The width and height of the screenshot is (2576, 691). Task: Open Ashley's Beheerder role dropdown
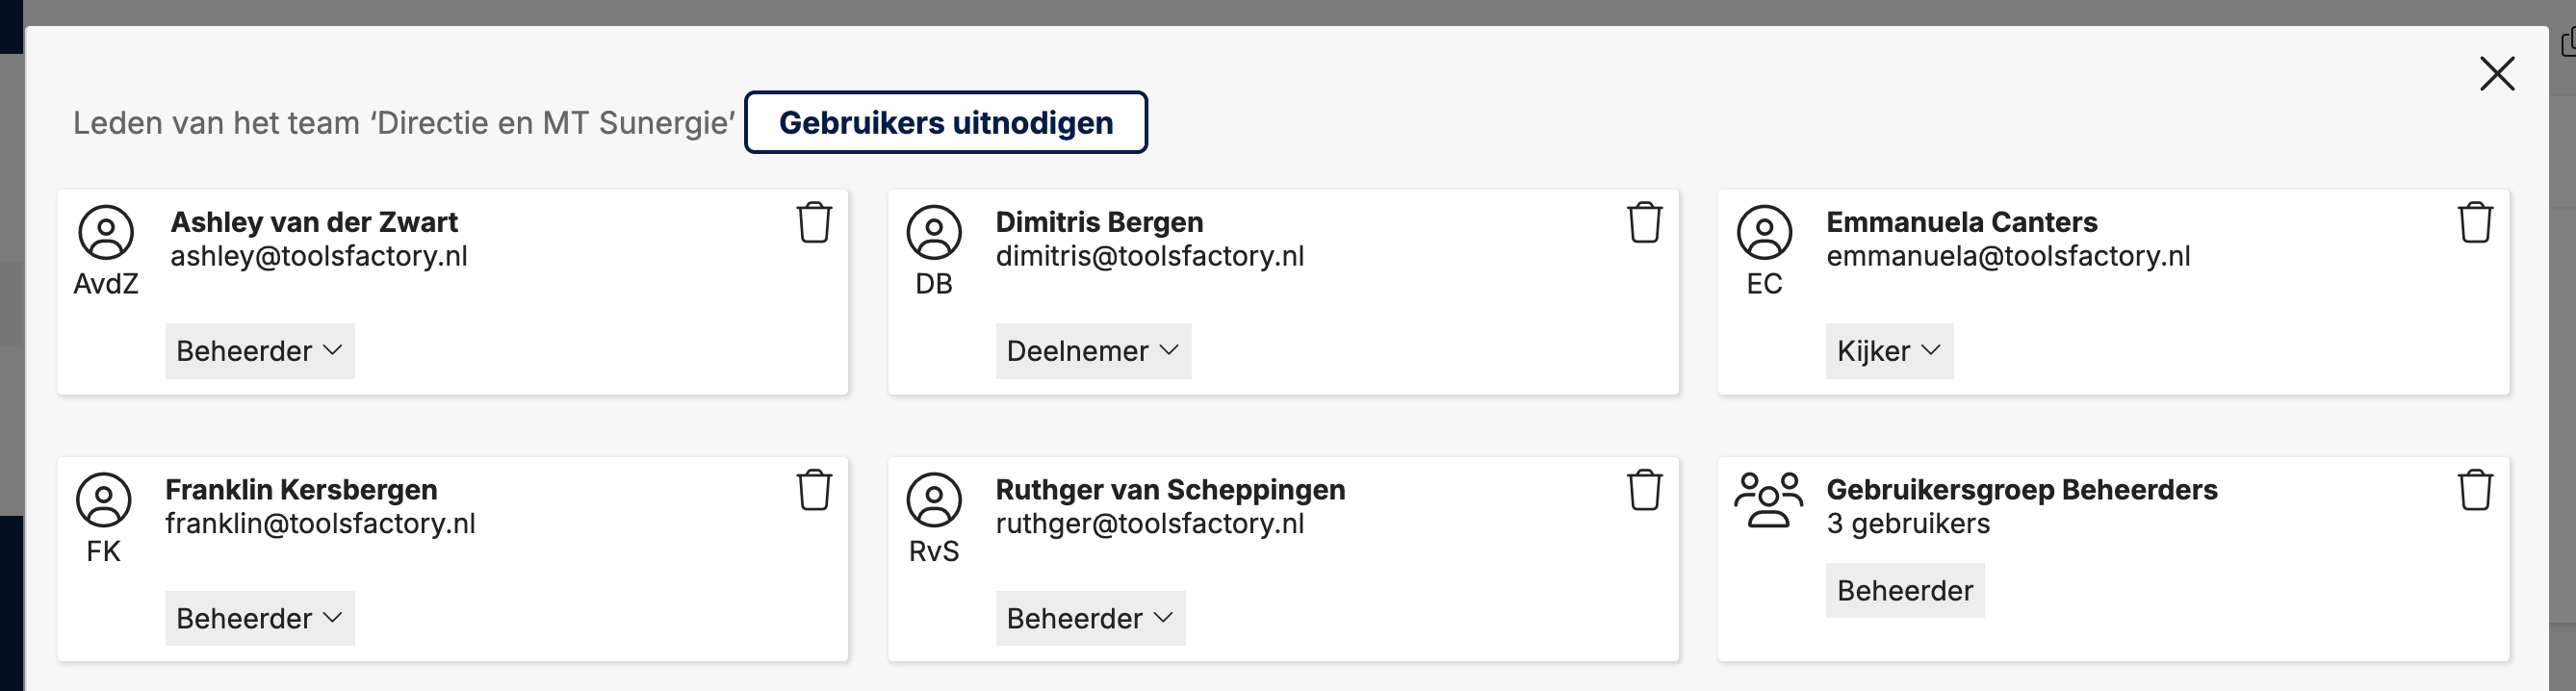pos(260,351)
